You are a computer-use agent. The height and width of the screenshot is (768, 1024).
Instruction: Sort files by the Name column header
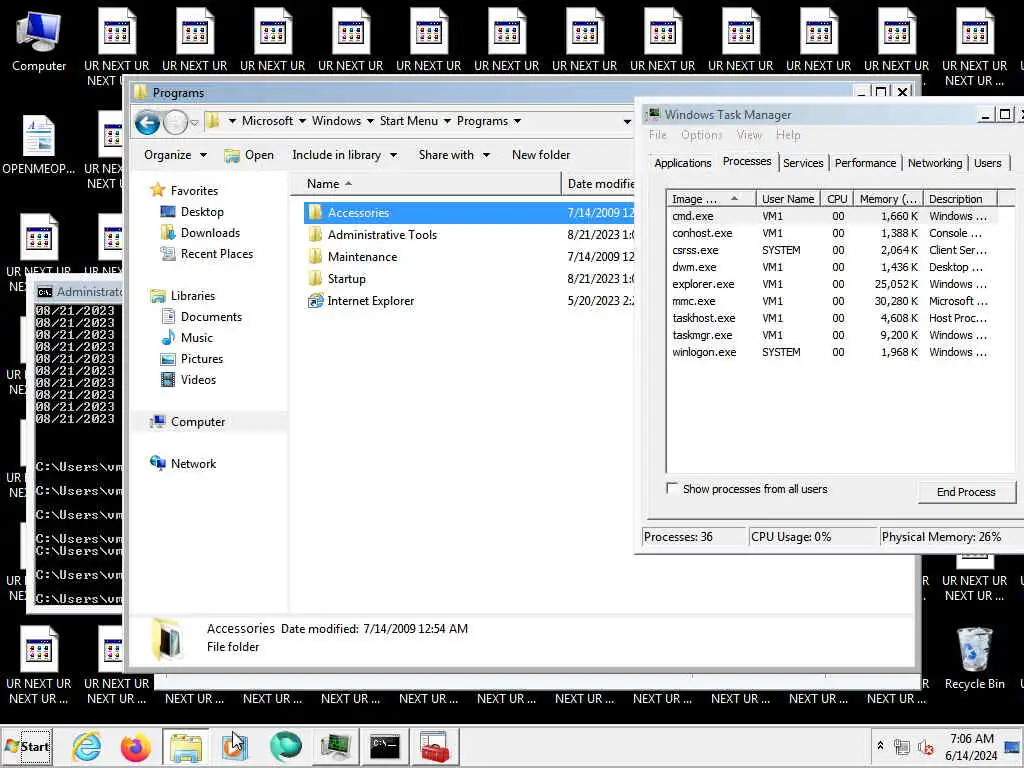425,184
